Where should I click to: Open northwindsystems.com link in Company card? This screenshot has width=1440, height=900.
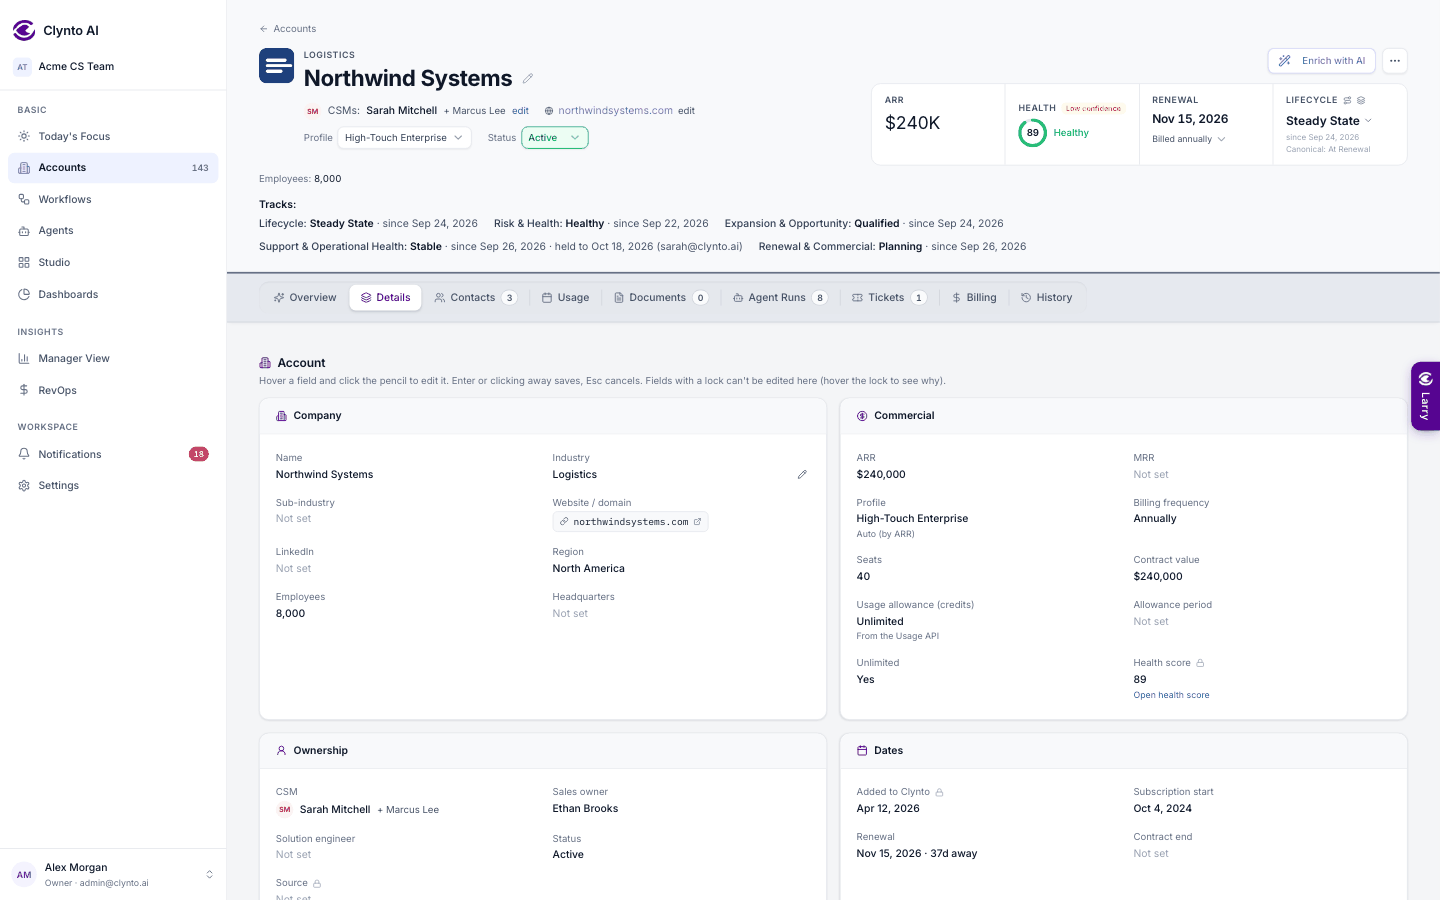[x=630, y=522]
